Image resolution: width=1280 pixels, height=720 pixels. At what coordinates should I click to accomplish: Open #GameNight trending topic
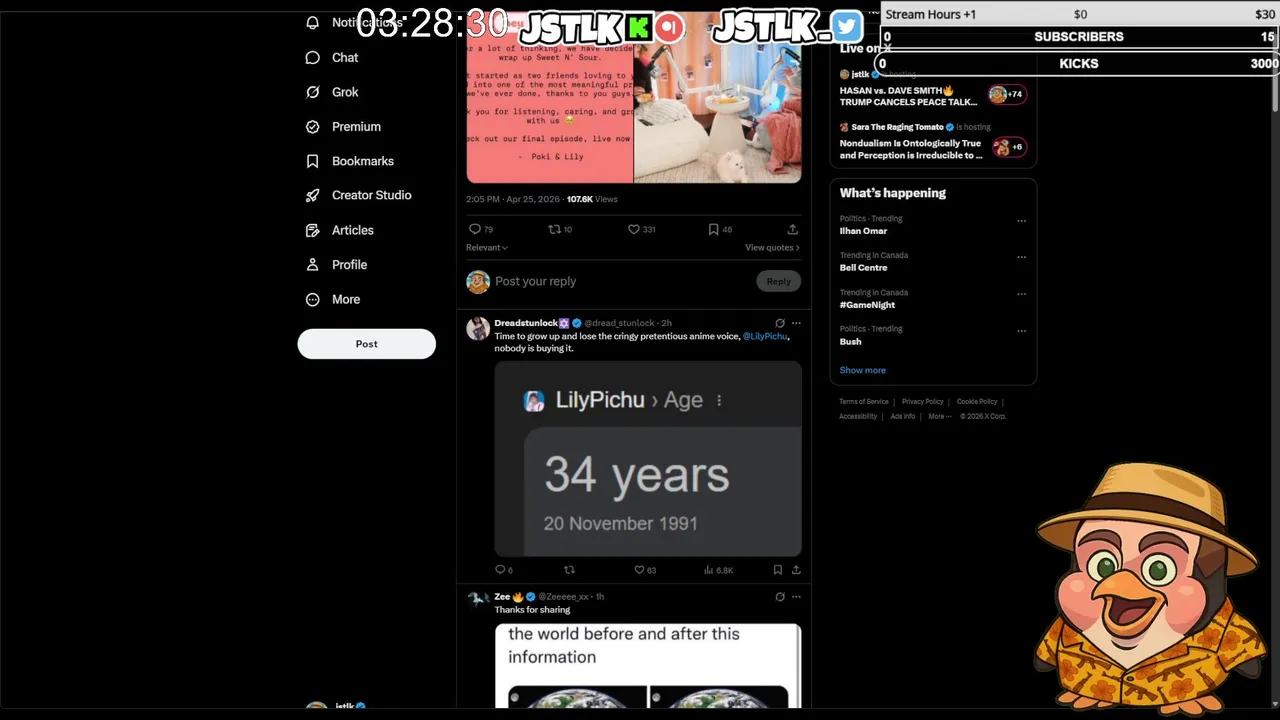[x=867, y=305]
